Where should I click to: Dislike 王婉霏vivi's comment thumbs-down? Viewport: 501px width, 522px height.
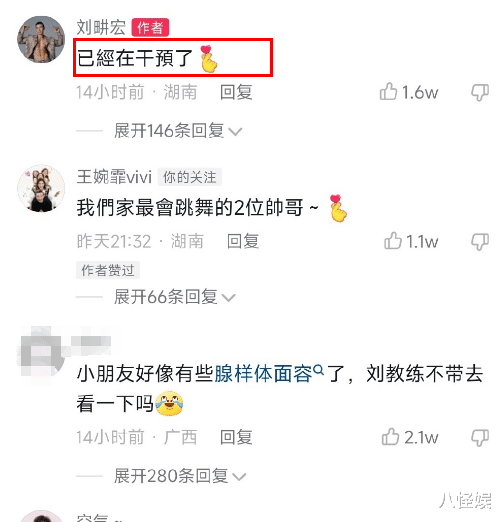pos(480,241)
